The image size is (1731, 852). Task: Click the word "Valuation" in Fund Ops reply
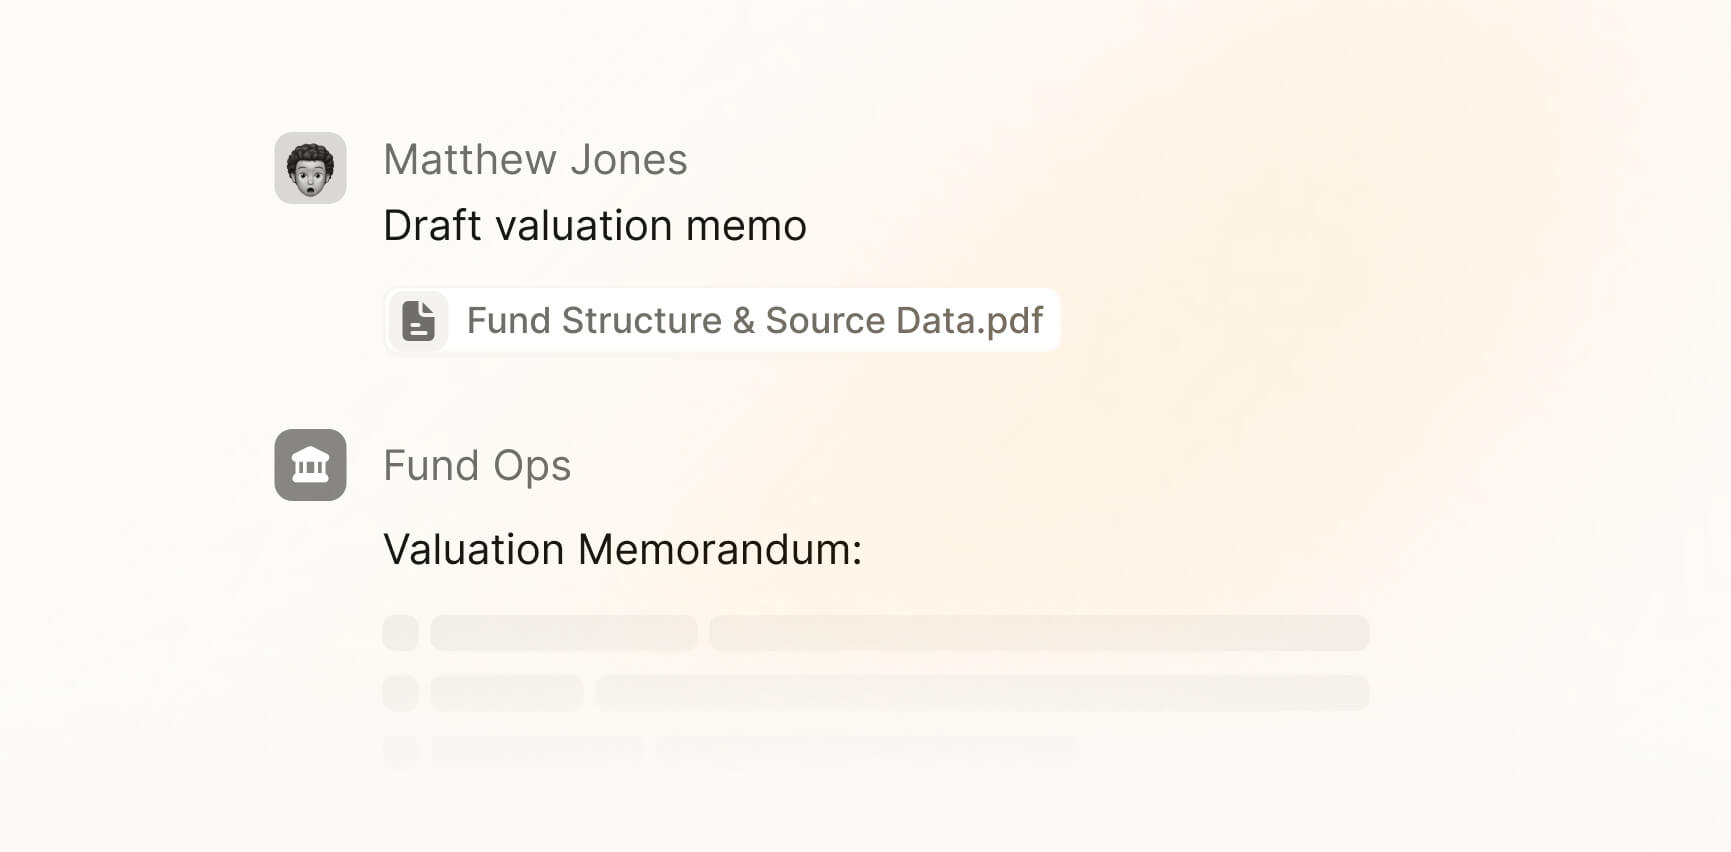[474, 550]
